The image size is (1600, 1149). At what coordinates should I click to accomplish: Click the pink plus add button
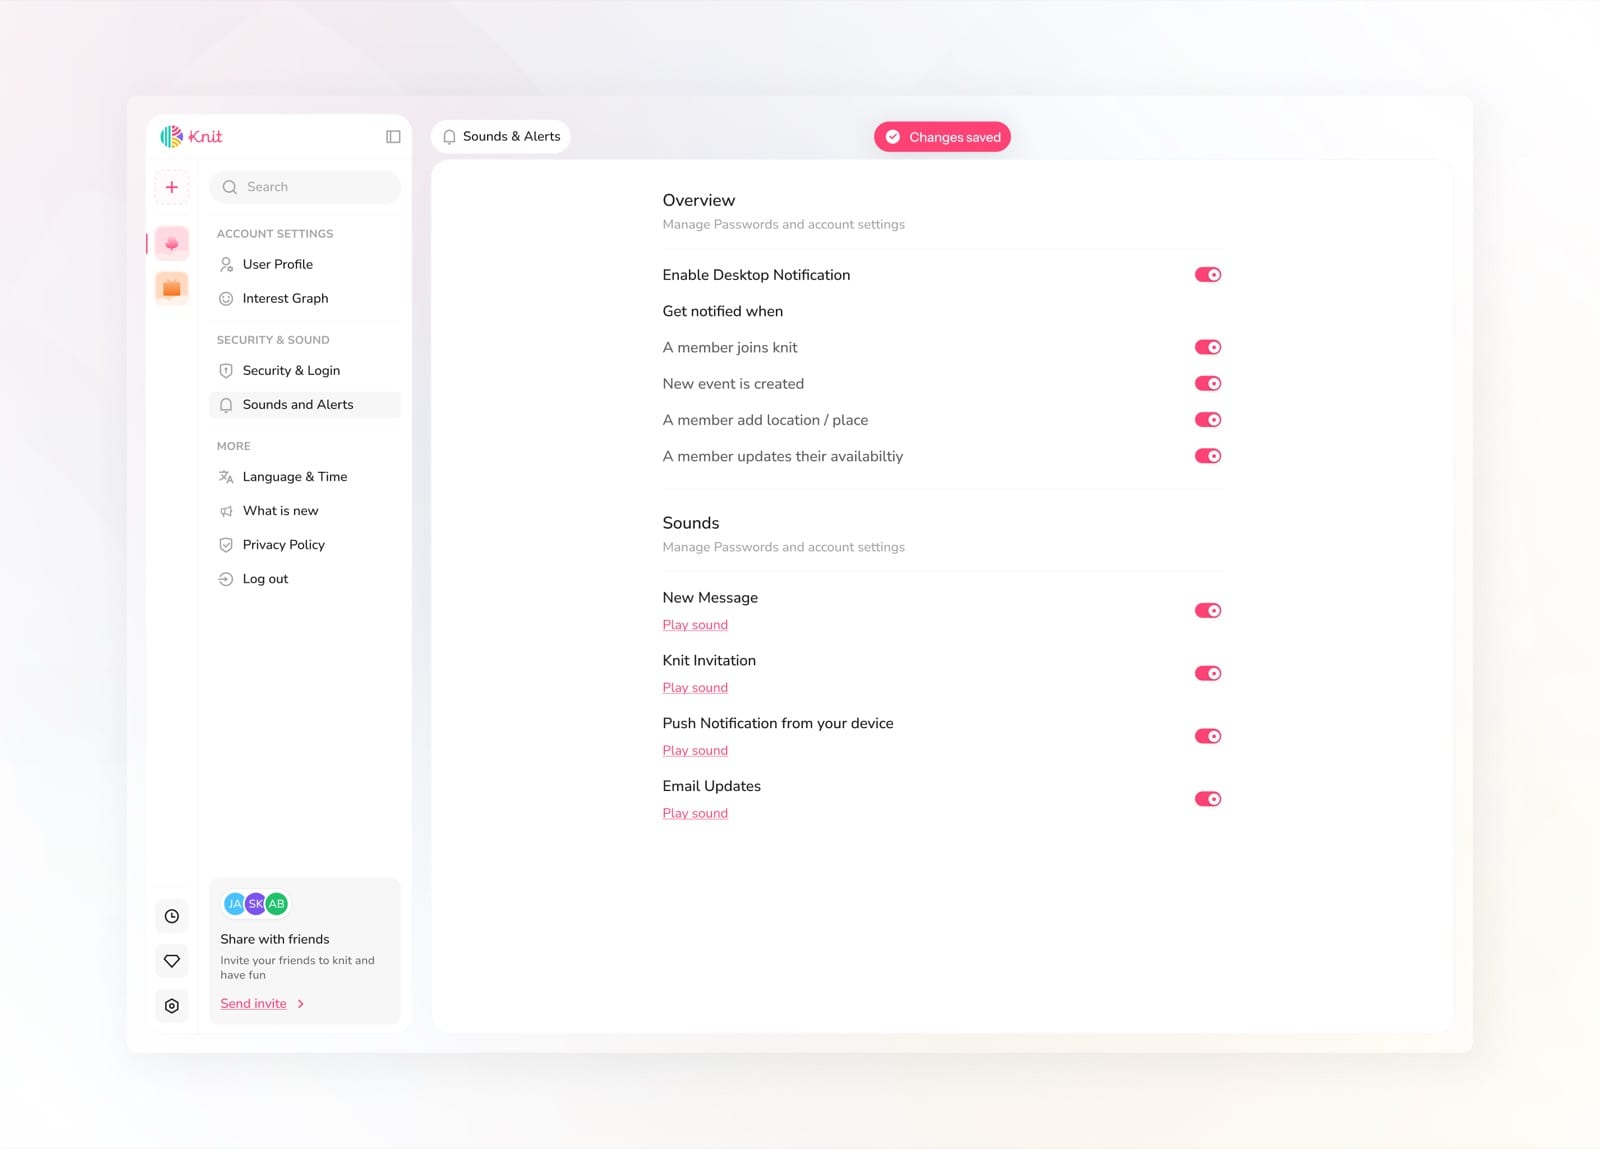click(x=172, y=187)
